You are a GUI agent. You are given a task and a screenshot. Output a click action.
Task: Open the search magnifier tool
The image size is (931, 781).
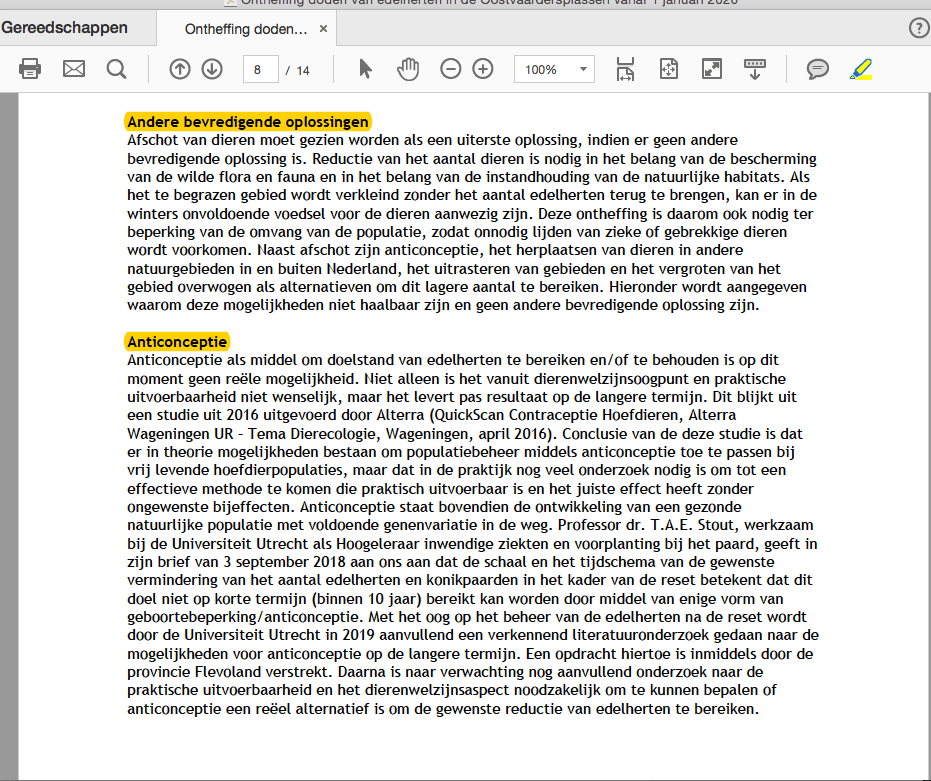click(117, 69)
